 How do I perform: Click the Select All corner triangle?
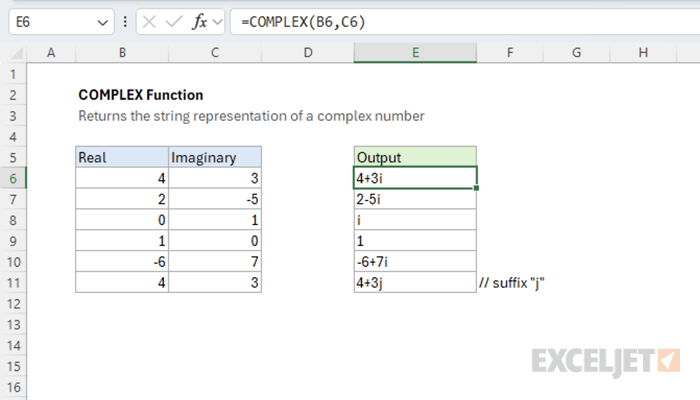click(17, 53)
